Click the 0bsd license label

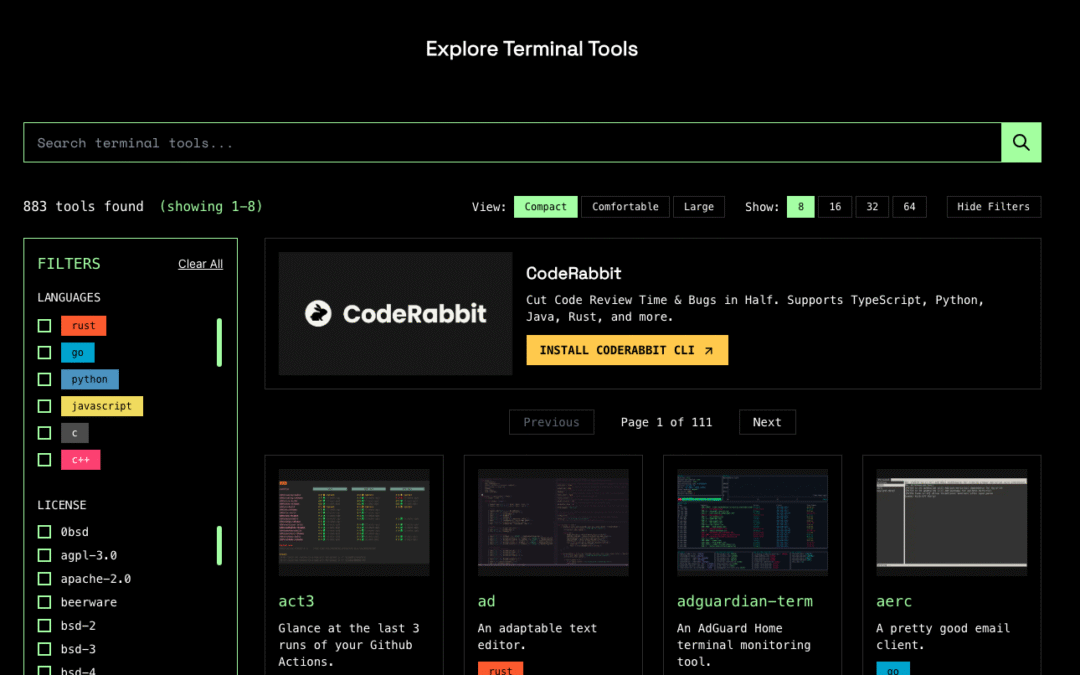pyautogui.click(x=74, y=532)
